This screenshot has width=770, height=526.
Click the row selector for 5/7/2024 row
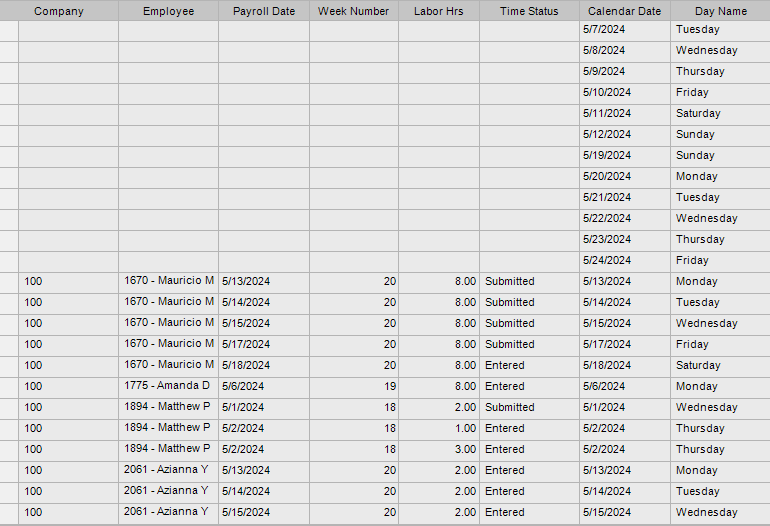[9, 29]
